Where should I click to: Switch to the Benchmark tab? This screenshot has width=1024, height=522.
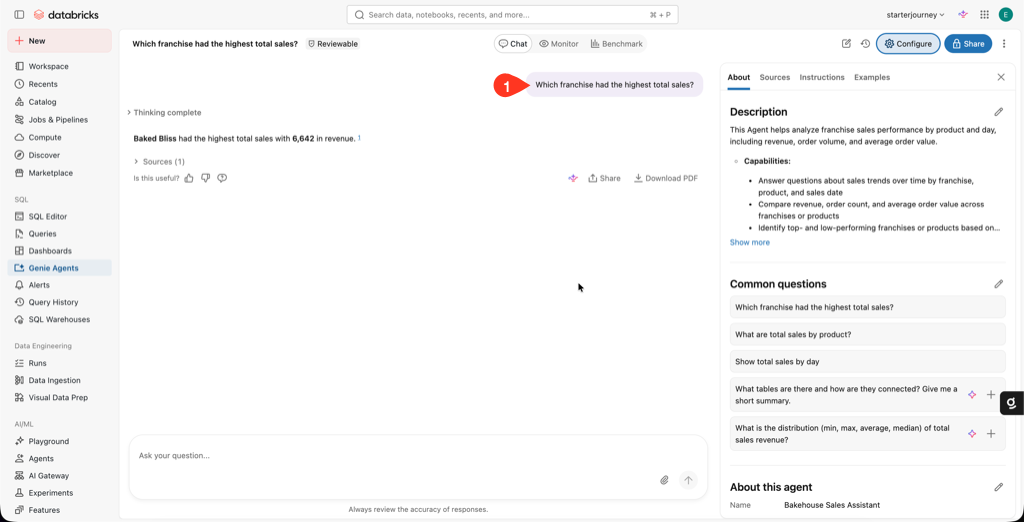coord(616,44)
